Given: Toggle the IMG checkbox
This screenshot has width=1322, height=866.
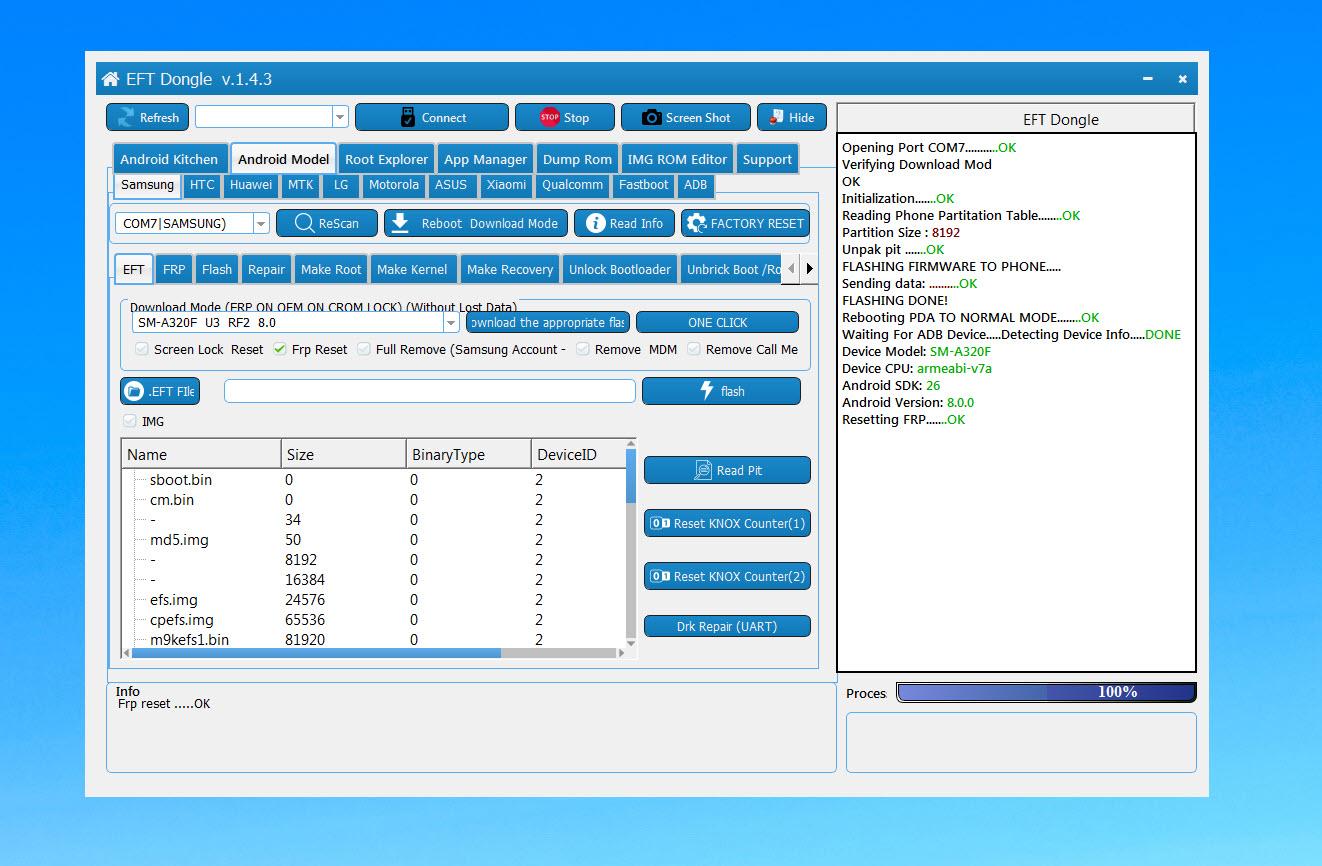Looking at the screenshot, I should [x=130, y=421].
